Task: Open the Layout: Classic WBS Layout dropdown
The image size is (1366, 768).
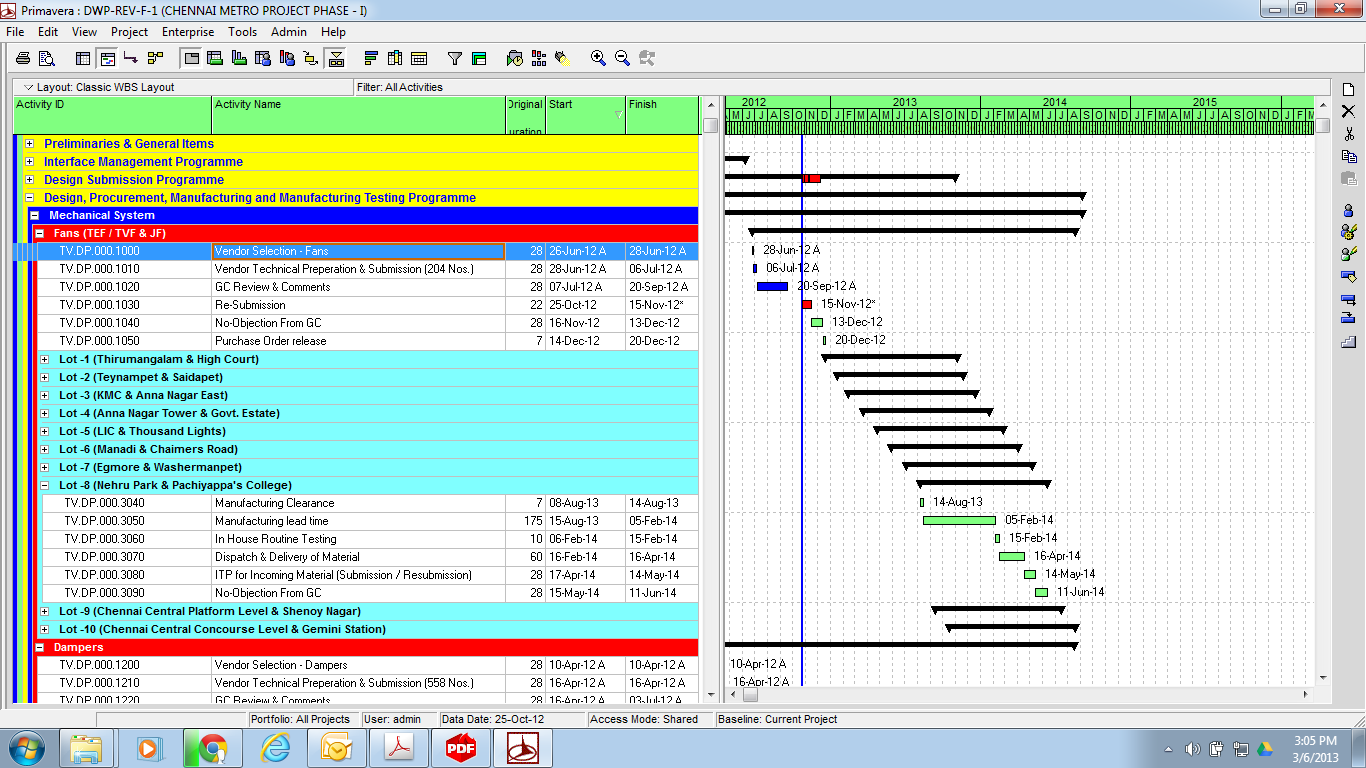Action: [x=99, y=87]
